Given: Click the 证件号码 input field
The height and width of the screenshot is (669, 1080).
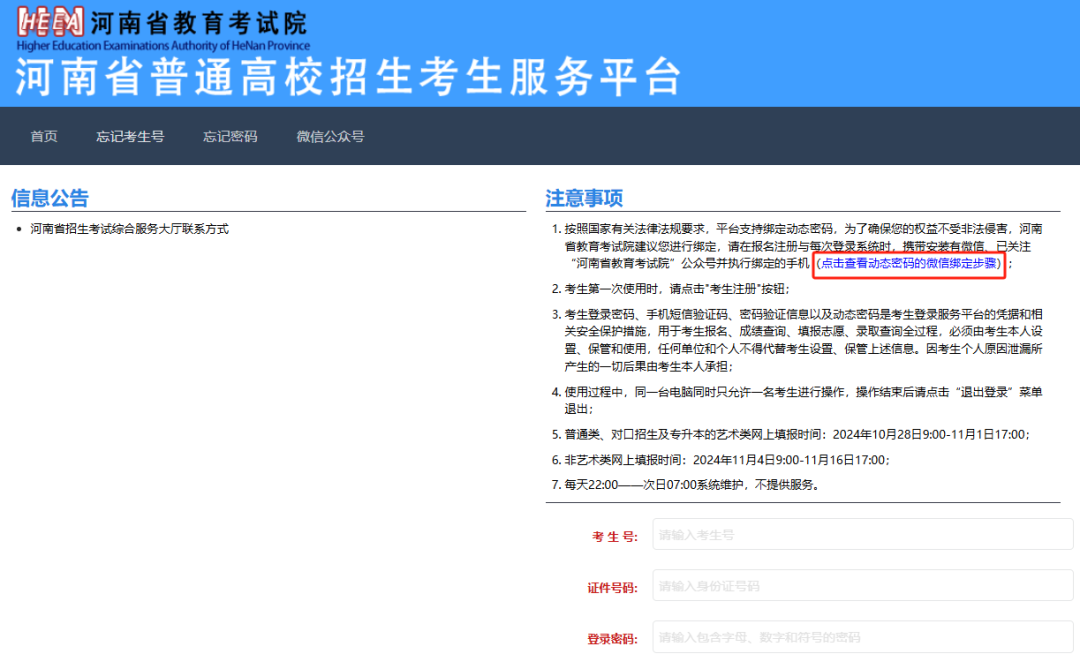Looking at the screenshot, I should click(x=860, y=586).
